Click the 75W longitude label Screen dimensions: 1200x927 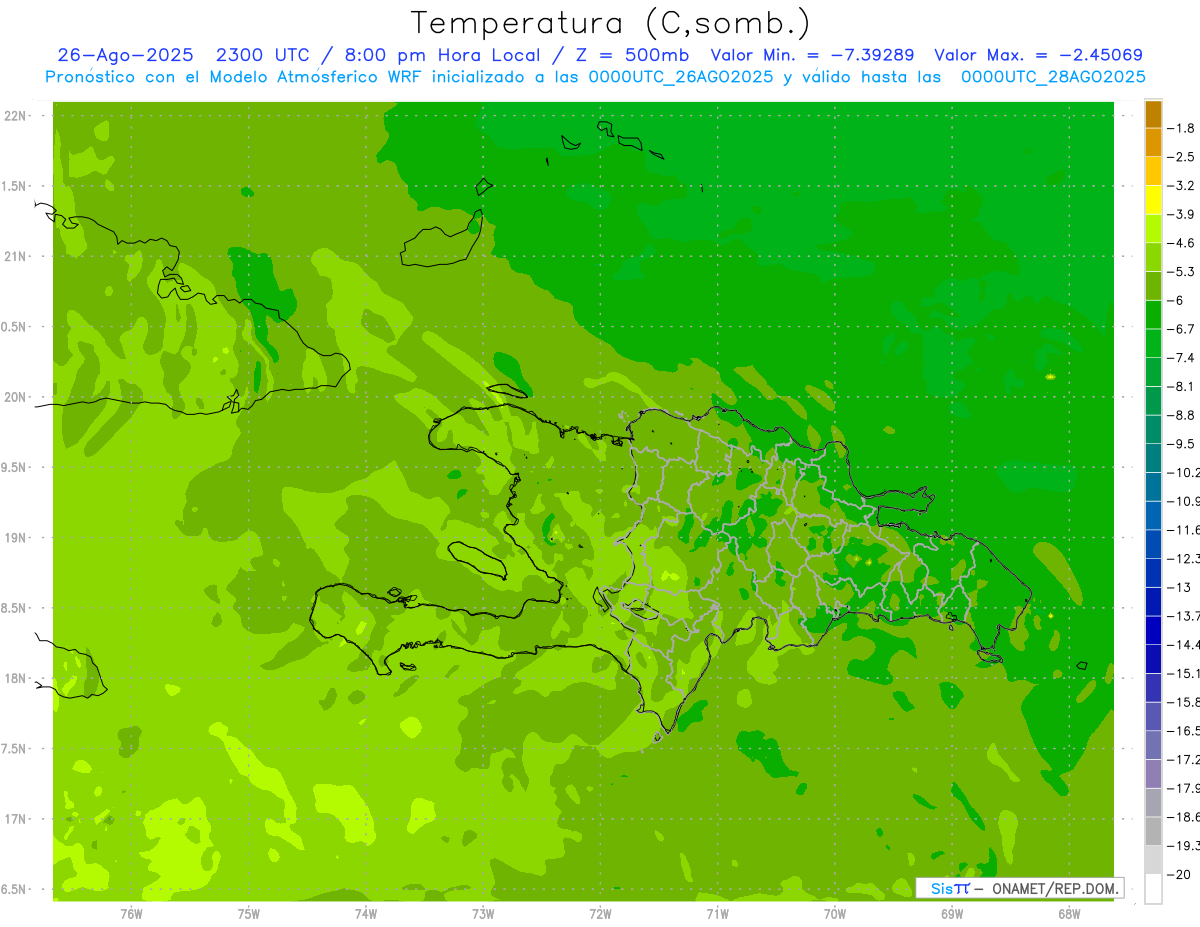pyautogui.click(x=248, y=914)
